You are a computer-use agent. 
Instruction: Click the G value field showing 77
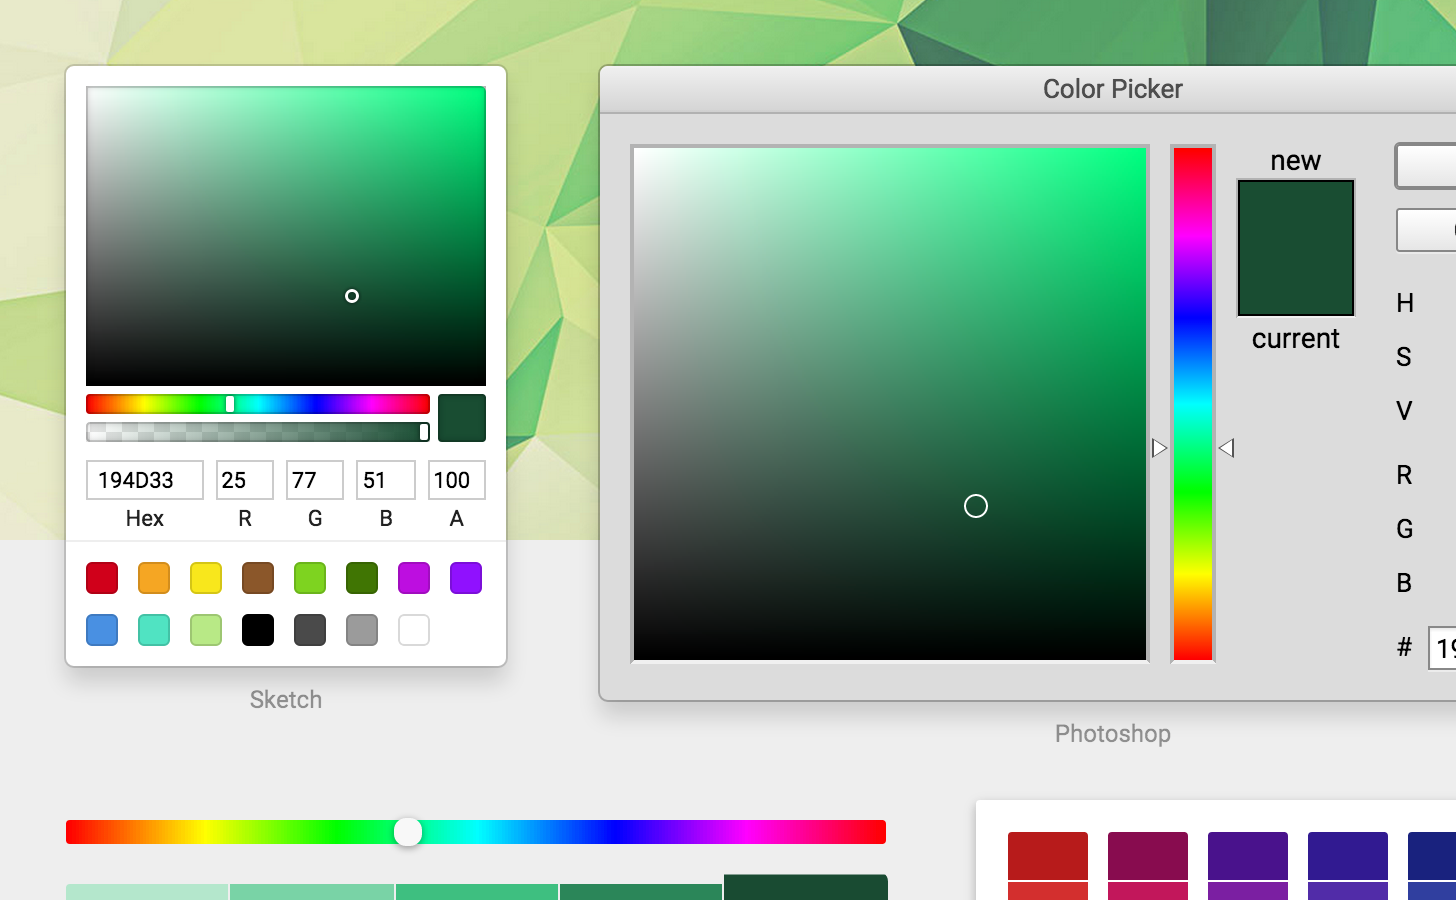click(314, 480)
